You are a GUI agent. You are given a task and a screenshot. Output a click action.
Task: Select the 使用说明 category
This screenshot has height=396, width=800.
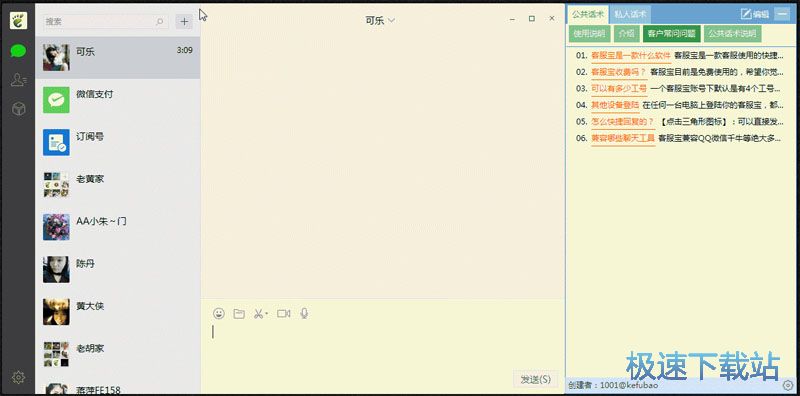tap(589, 34)
